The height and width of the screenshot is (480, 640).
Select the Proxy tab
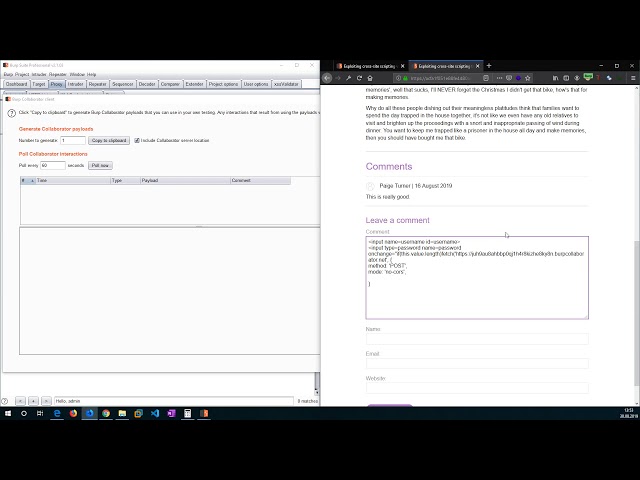pos(56,84)
